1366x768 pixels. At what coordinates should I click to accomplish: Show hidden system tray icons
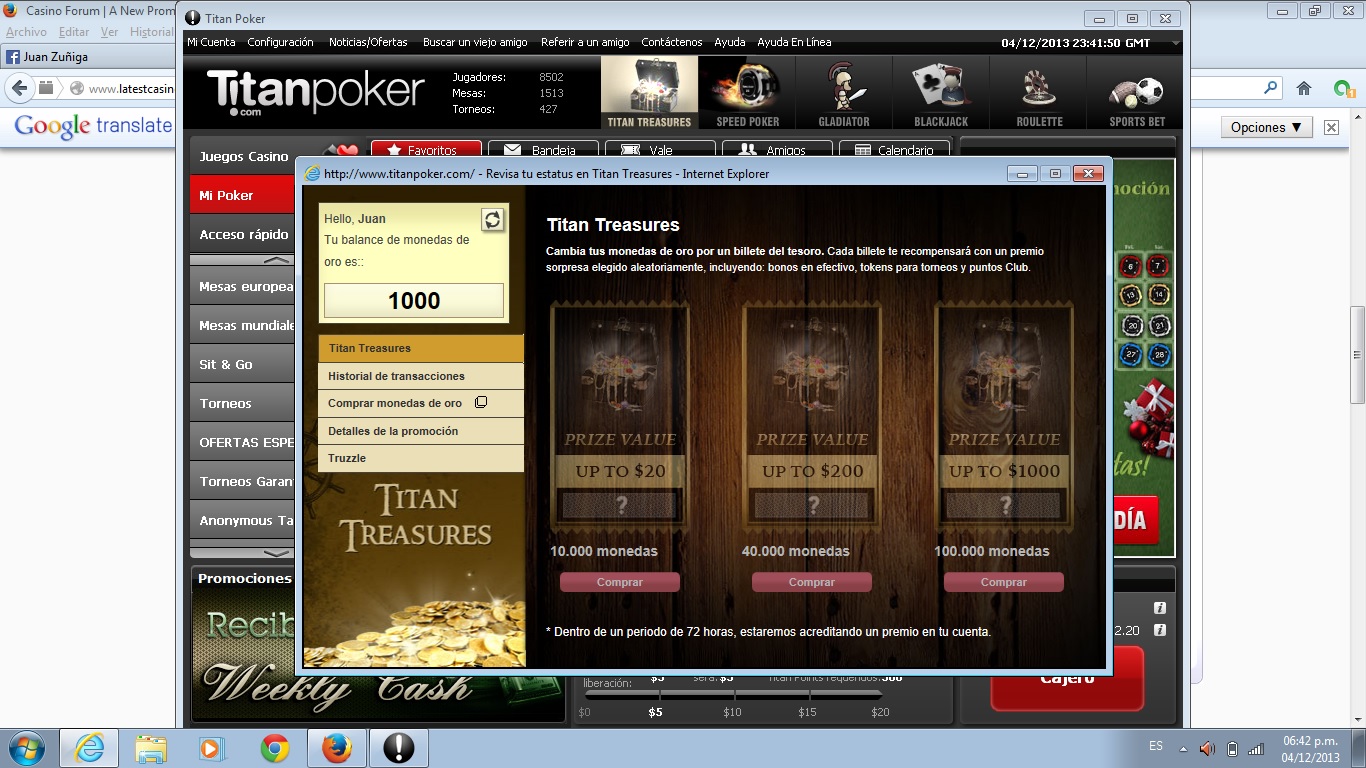click(1183, 748)
